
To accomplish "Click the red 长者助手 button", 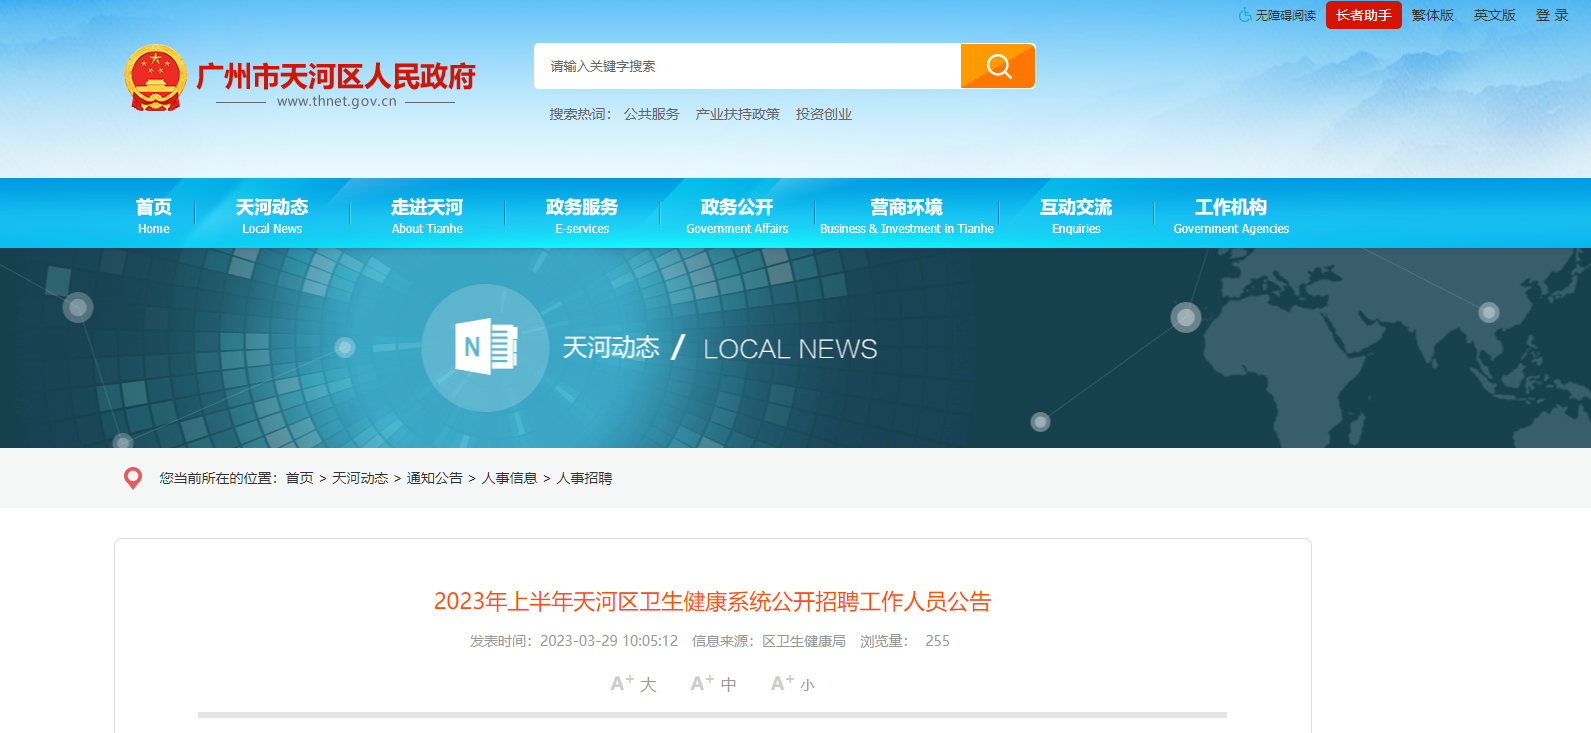I will click(1363, 15).
